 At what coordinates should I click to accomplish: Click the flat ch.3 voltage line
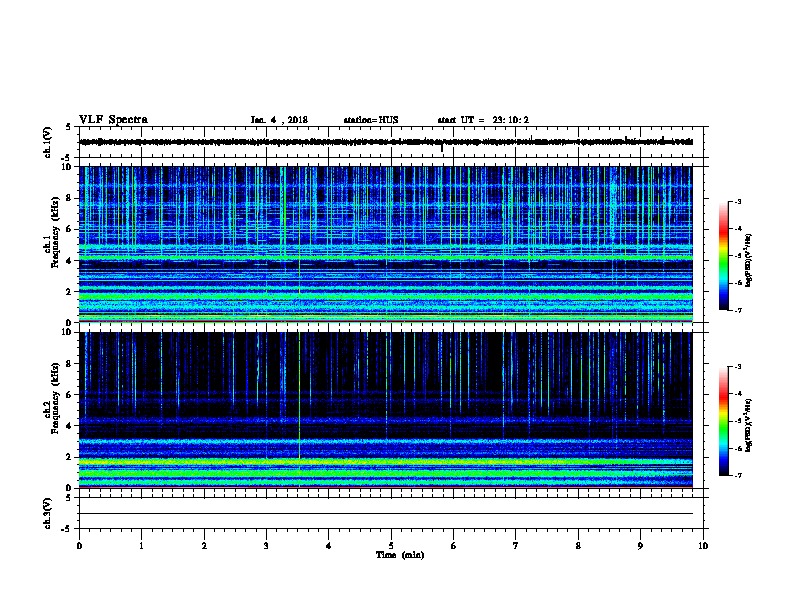[386, 514]
